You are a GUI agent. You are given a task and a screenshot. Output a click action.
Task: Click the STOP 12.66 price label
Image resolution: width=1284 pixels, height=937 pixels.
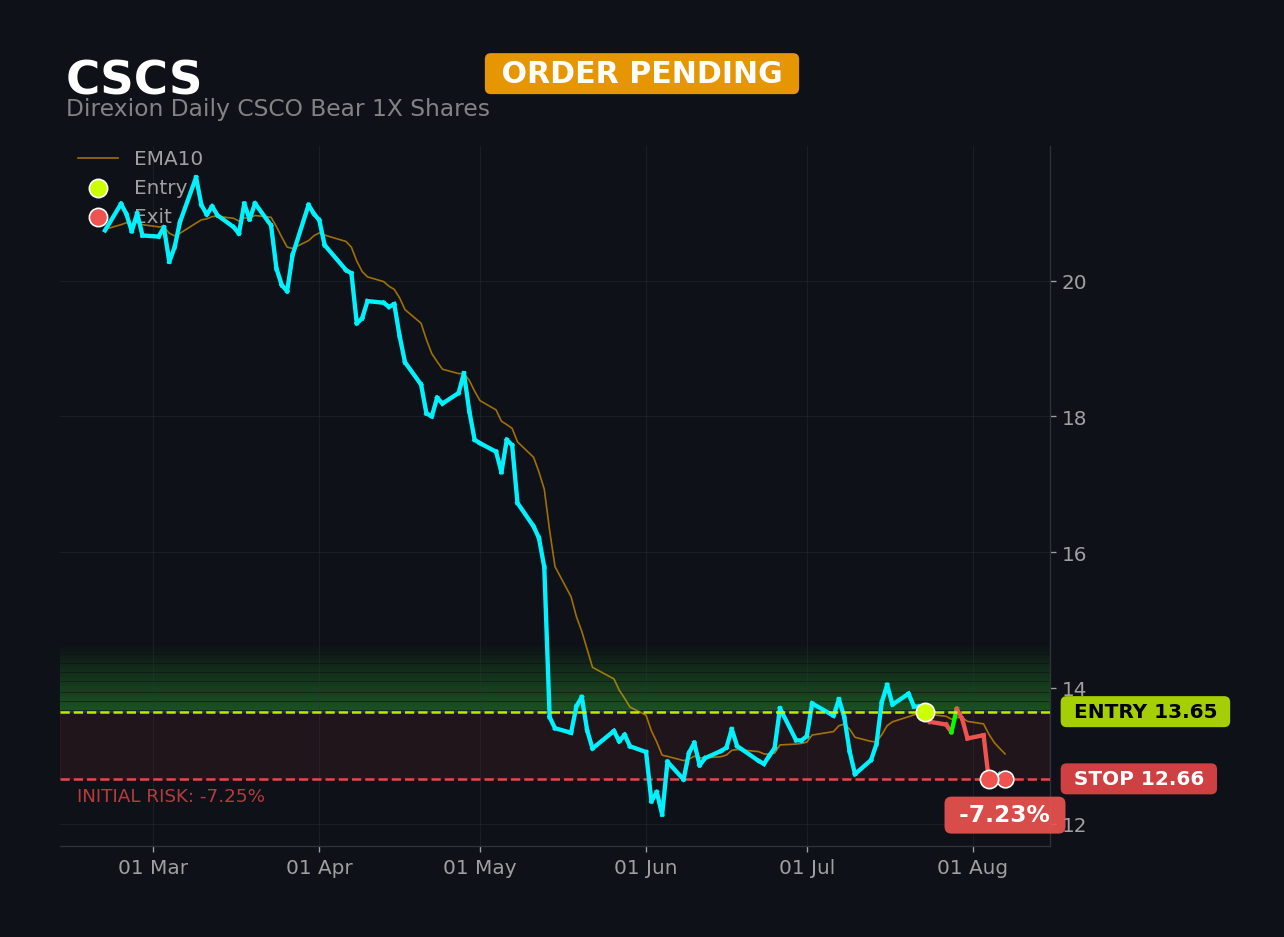[1139, 779]
